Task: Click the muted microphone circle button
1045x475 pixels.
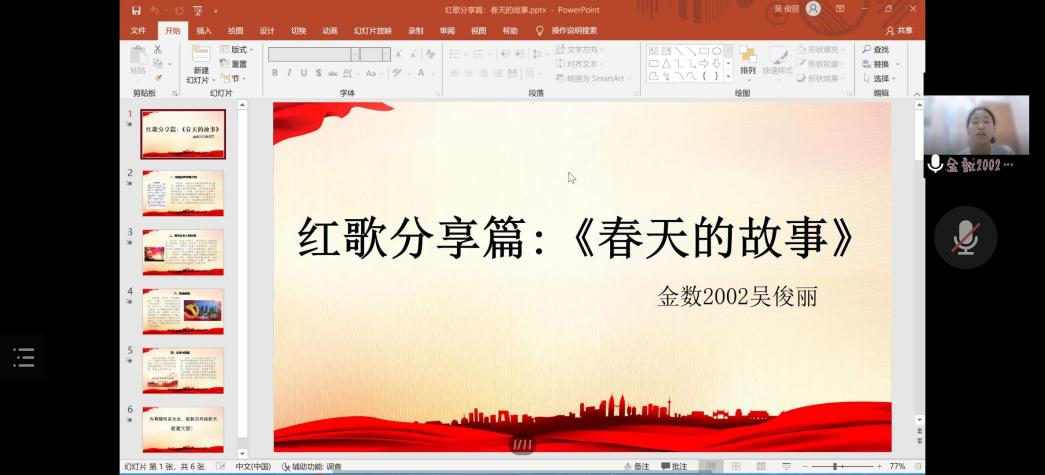Action: 965,237
